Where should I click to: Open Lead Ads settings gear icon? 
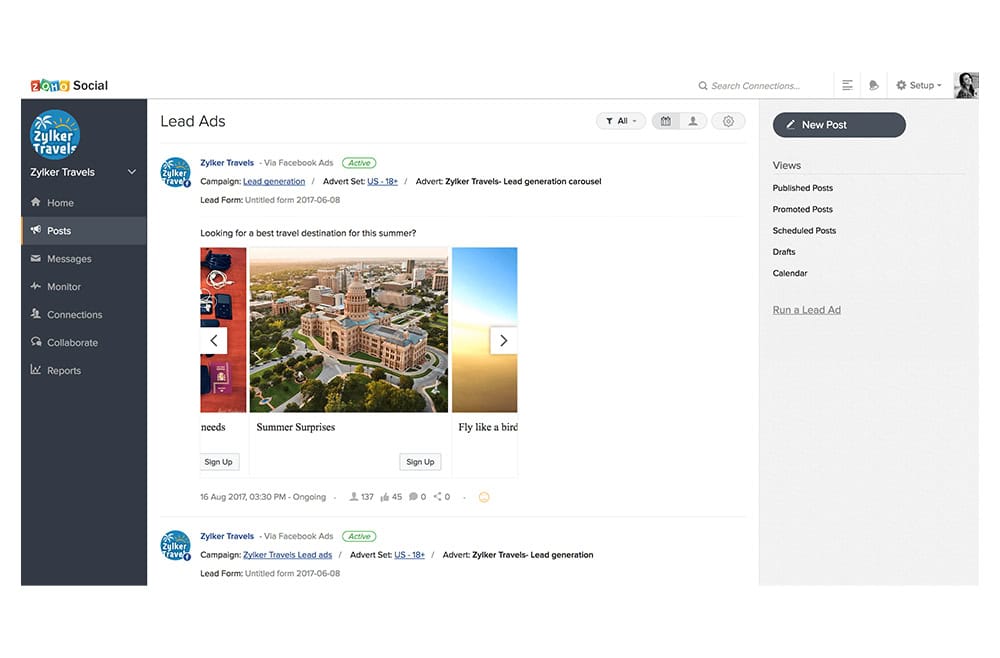click(x=728, y=121)
